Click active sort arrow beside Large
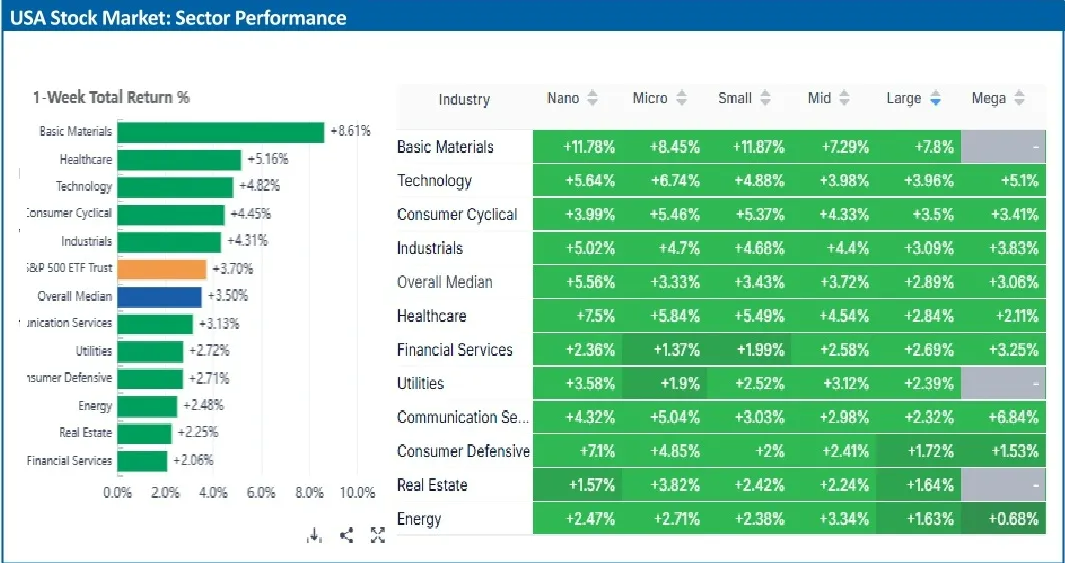 [935, 99]
